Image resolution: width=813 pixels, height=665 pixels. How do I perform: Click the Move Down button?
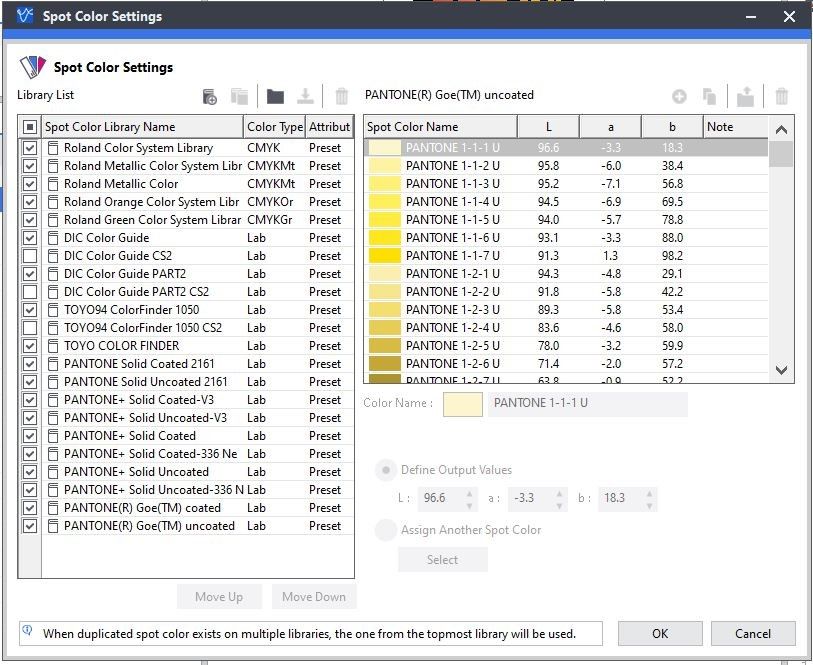point(314,597)
